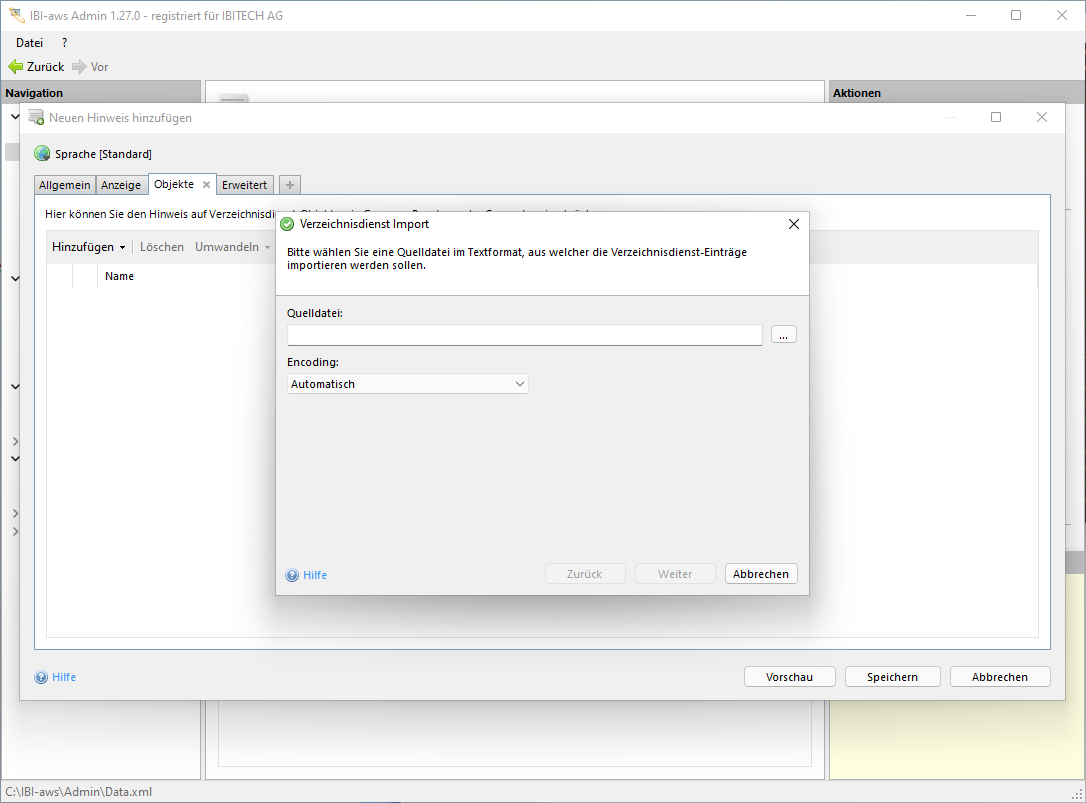Close the Verzeichnisdienst Import dialog
The height and width of the screenshot is (803, 1086).
[x=794, y=224]
